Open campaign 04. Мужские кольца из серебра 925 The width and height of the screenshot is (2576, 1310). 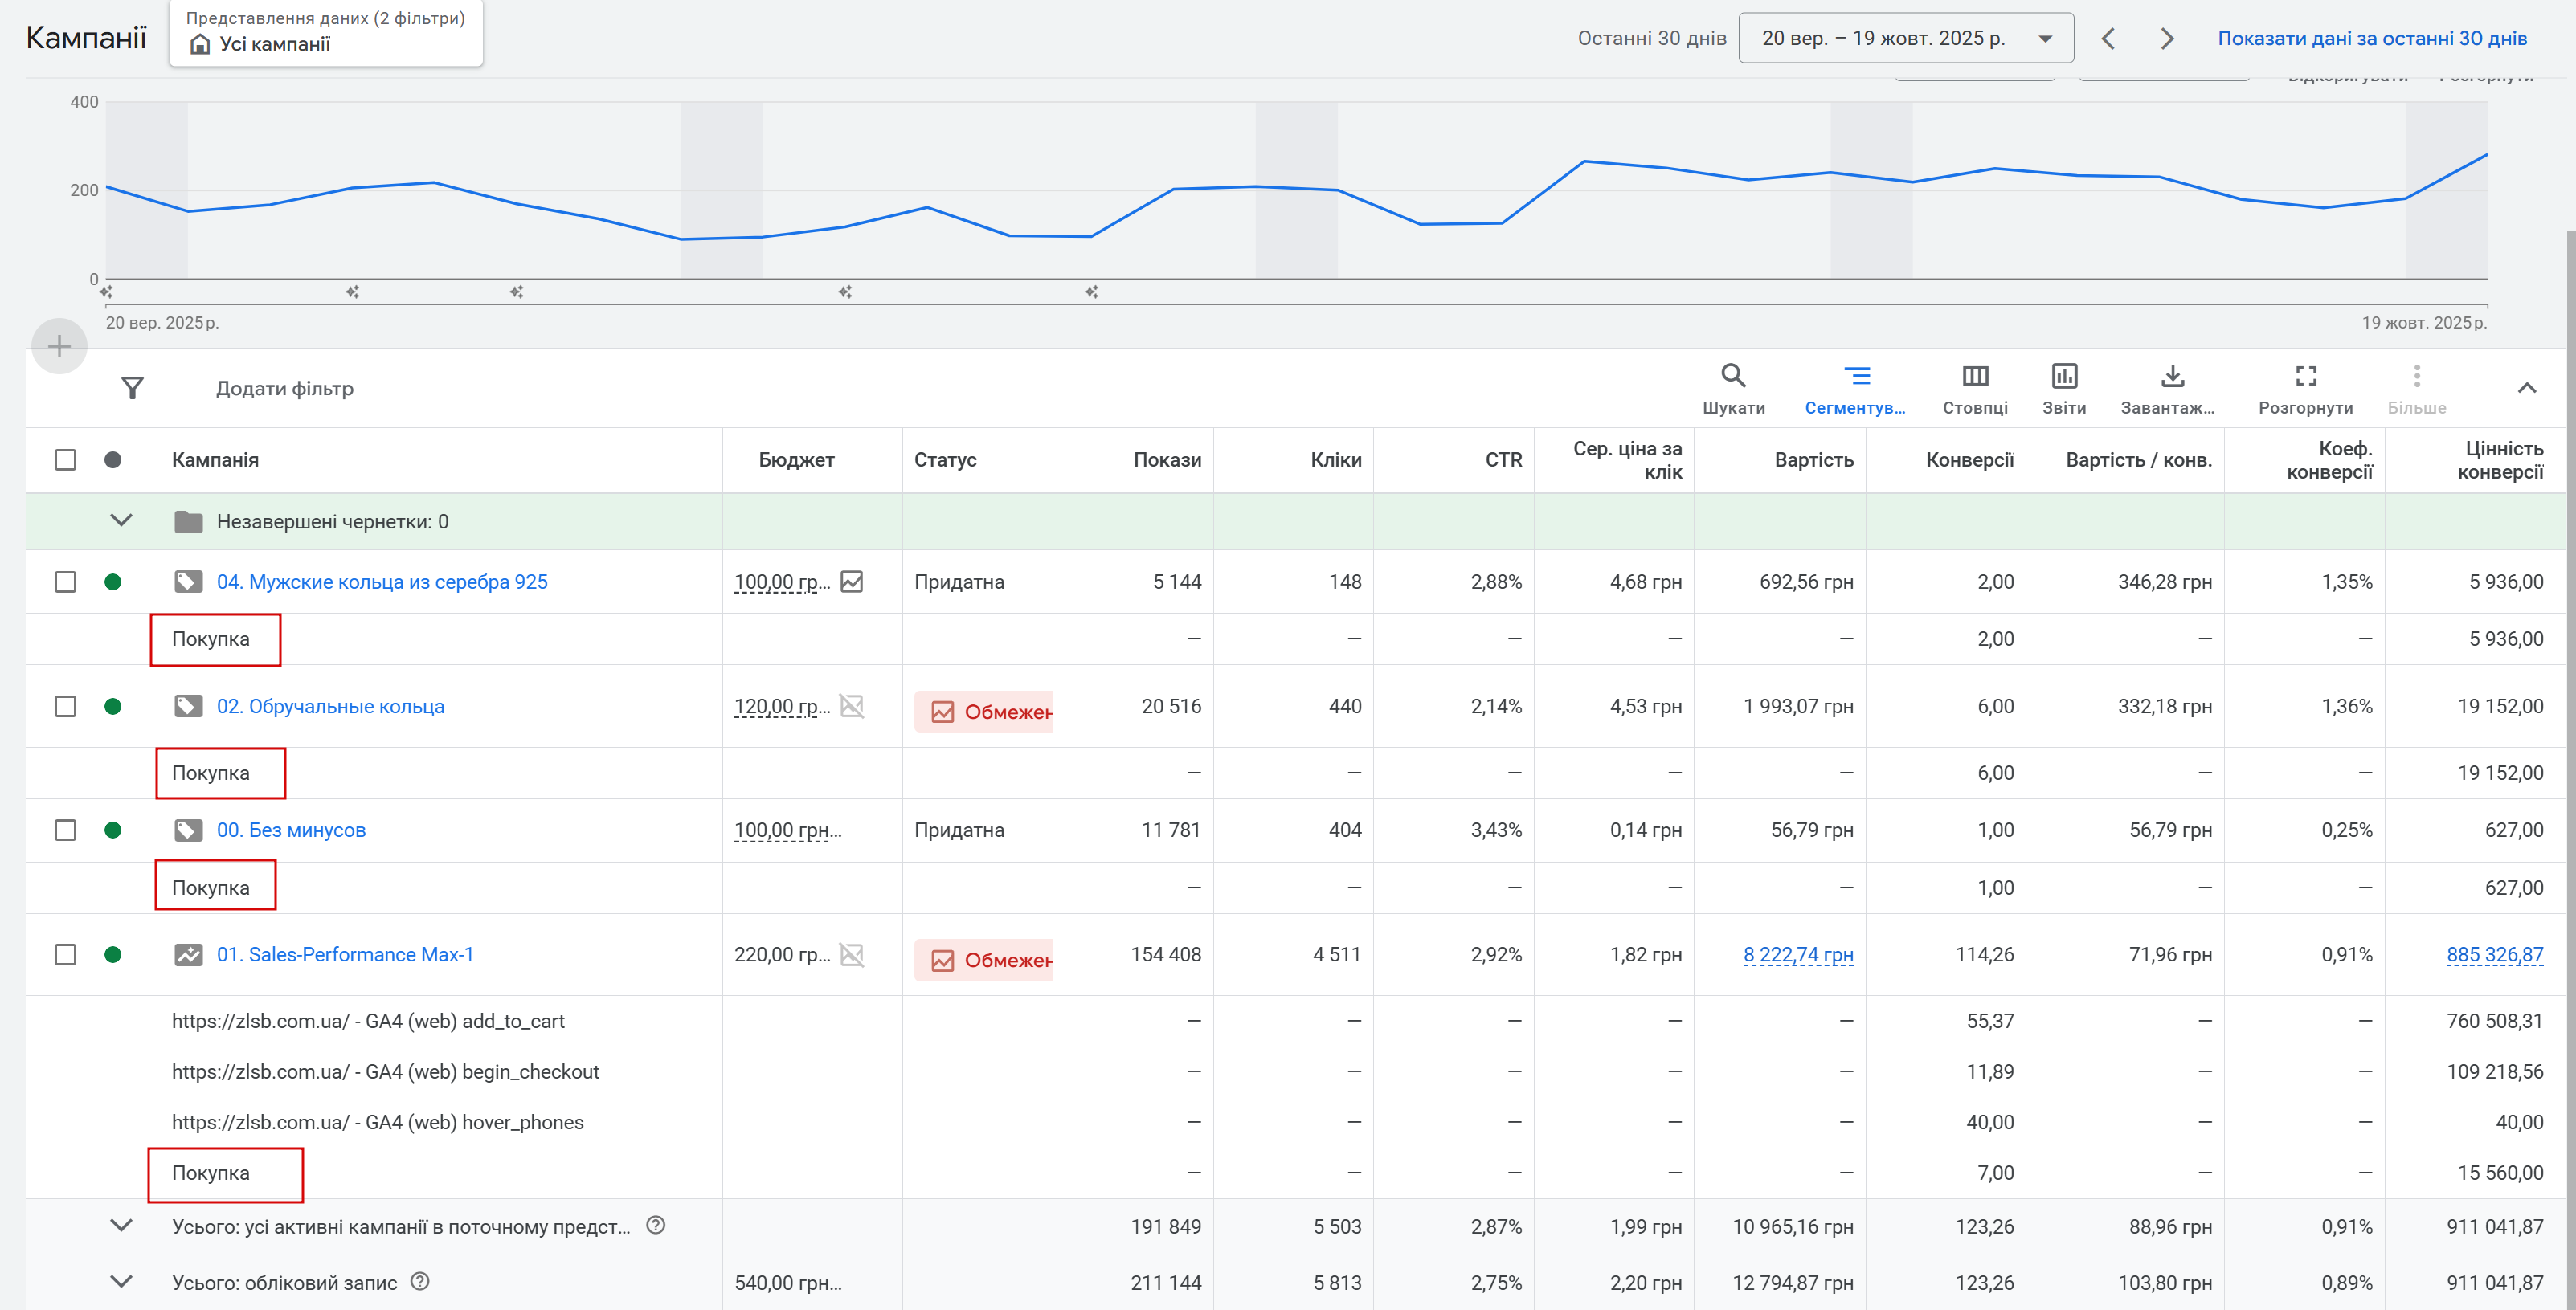click(382, 582)
